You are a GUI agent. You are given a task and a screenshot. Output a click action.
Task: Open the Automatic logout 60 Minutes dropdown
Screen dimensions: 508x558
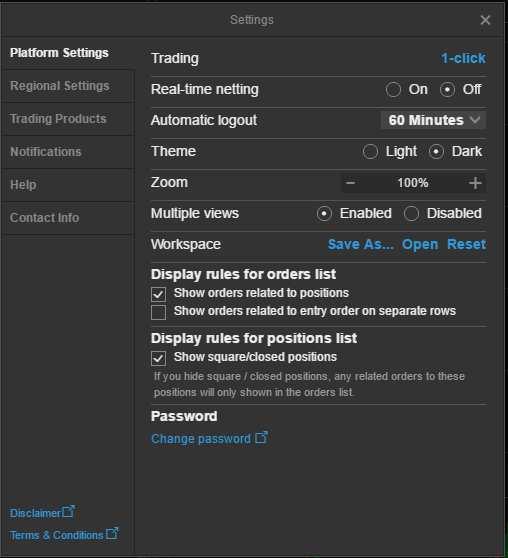[x=433, y=120]
